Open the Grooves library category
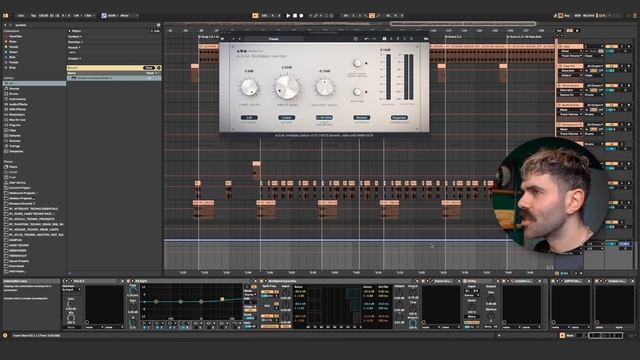 click(x=15, y=141)
